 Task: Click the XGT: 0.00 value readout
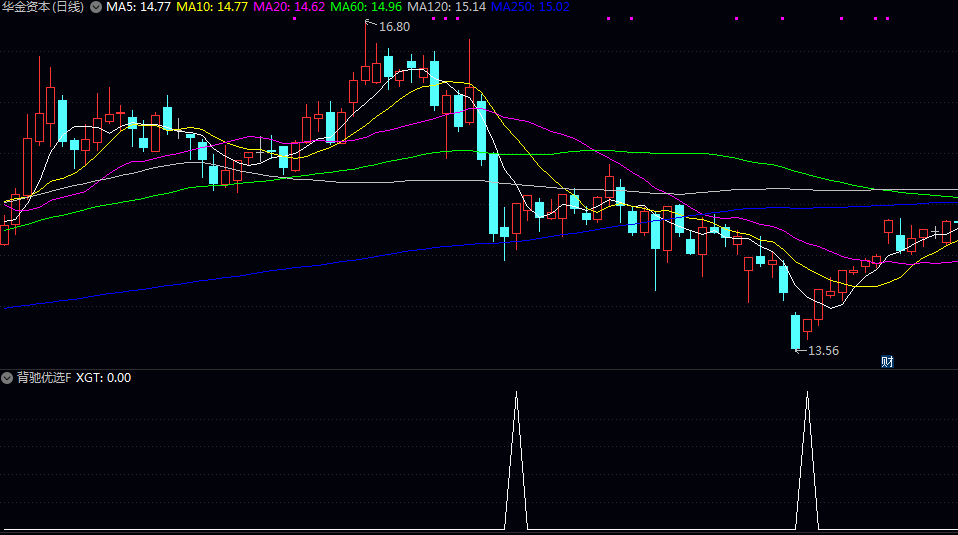pyautogui.click(x=104, y=378)
